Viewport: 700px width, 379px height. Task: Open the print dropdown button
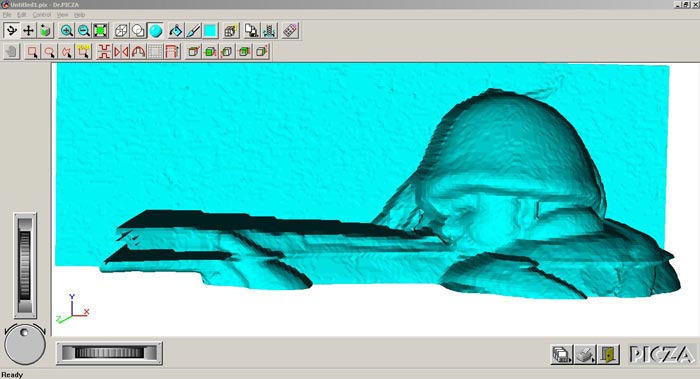tap(585, 354)
